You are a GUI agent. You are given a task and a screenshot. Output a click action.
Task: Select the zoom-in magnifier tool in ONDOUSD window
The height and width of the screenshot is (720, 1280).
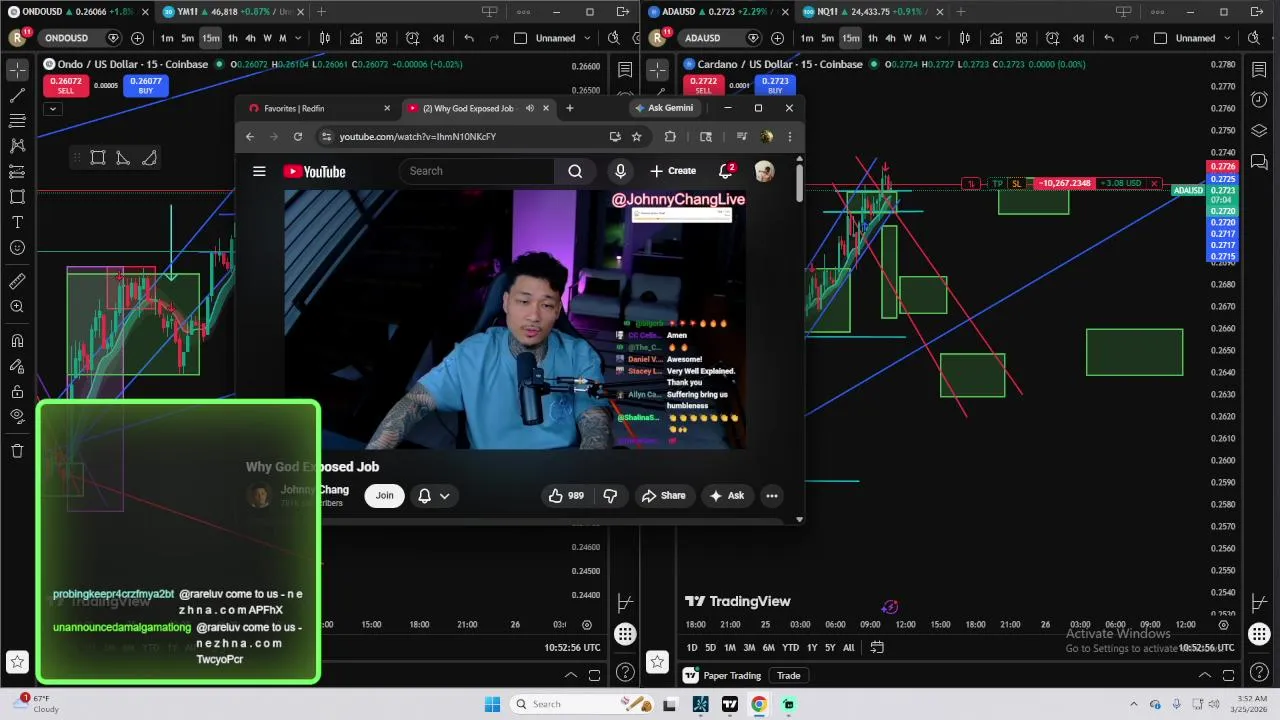pos(17,307)
